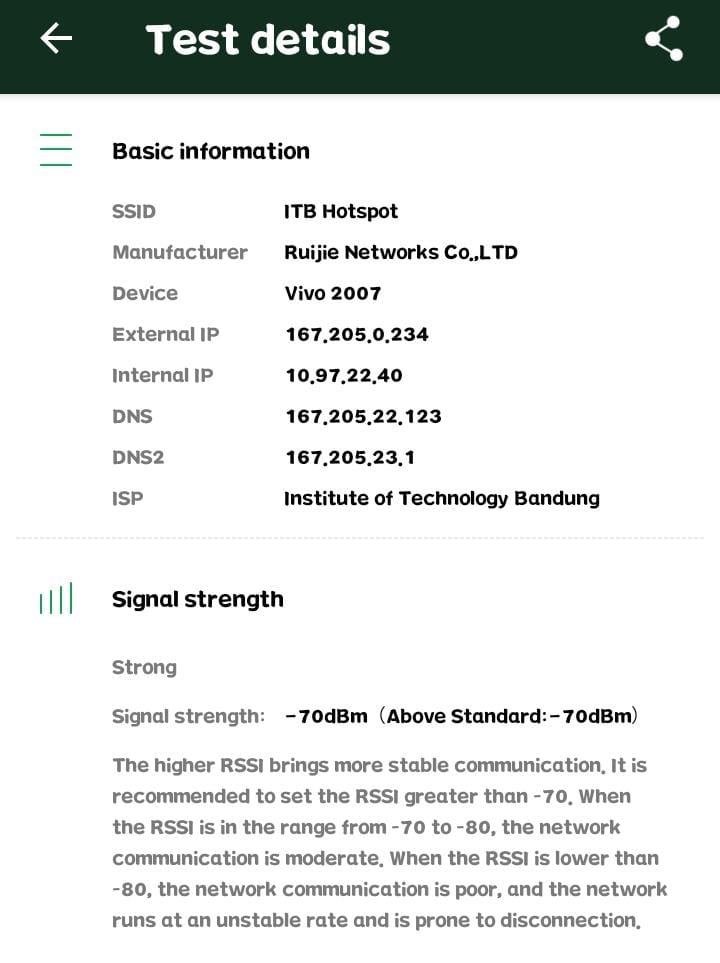Tap the share icon
The image size is (720, 963).
pos(663,39)
